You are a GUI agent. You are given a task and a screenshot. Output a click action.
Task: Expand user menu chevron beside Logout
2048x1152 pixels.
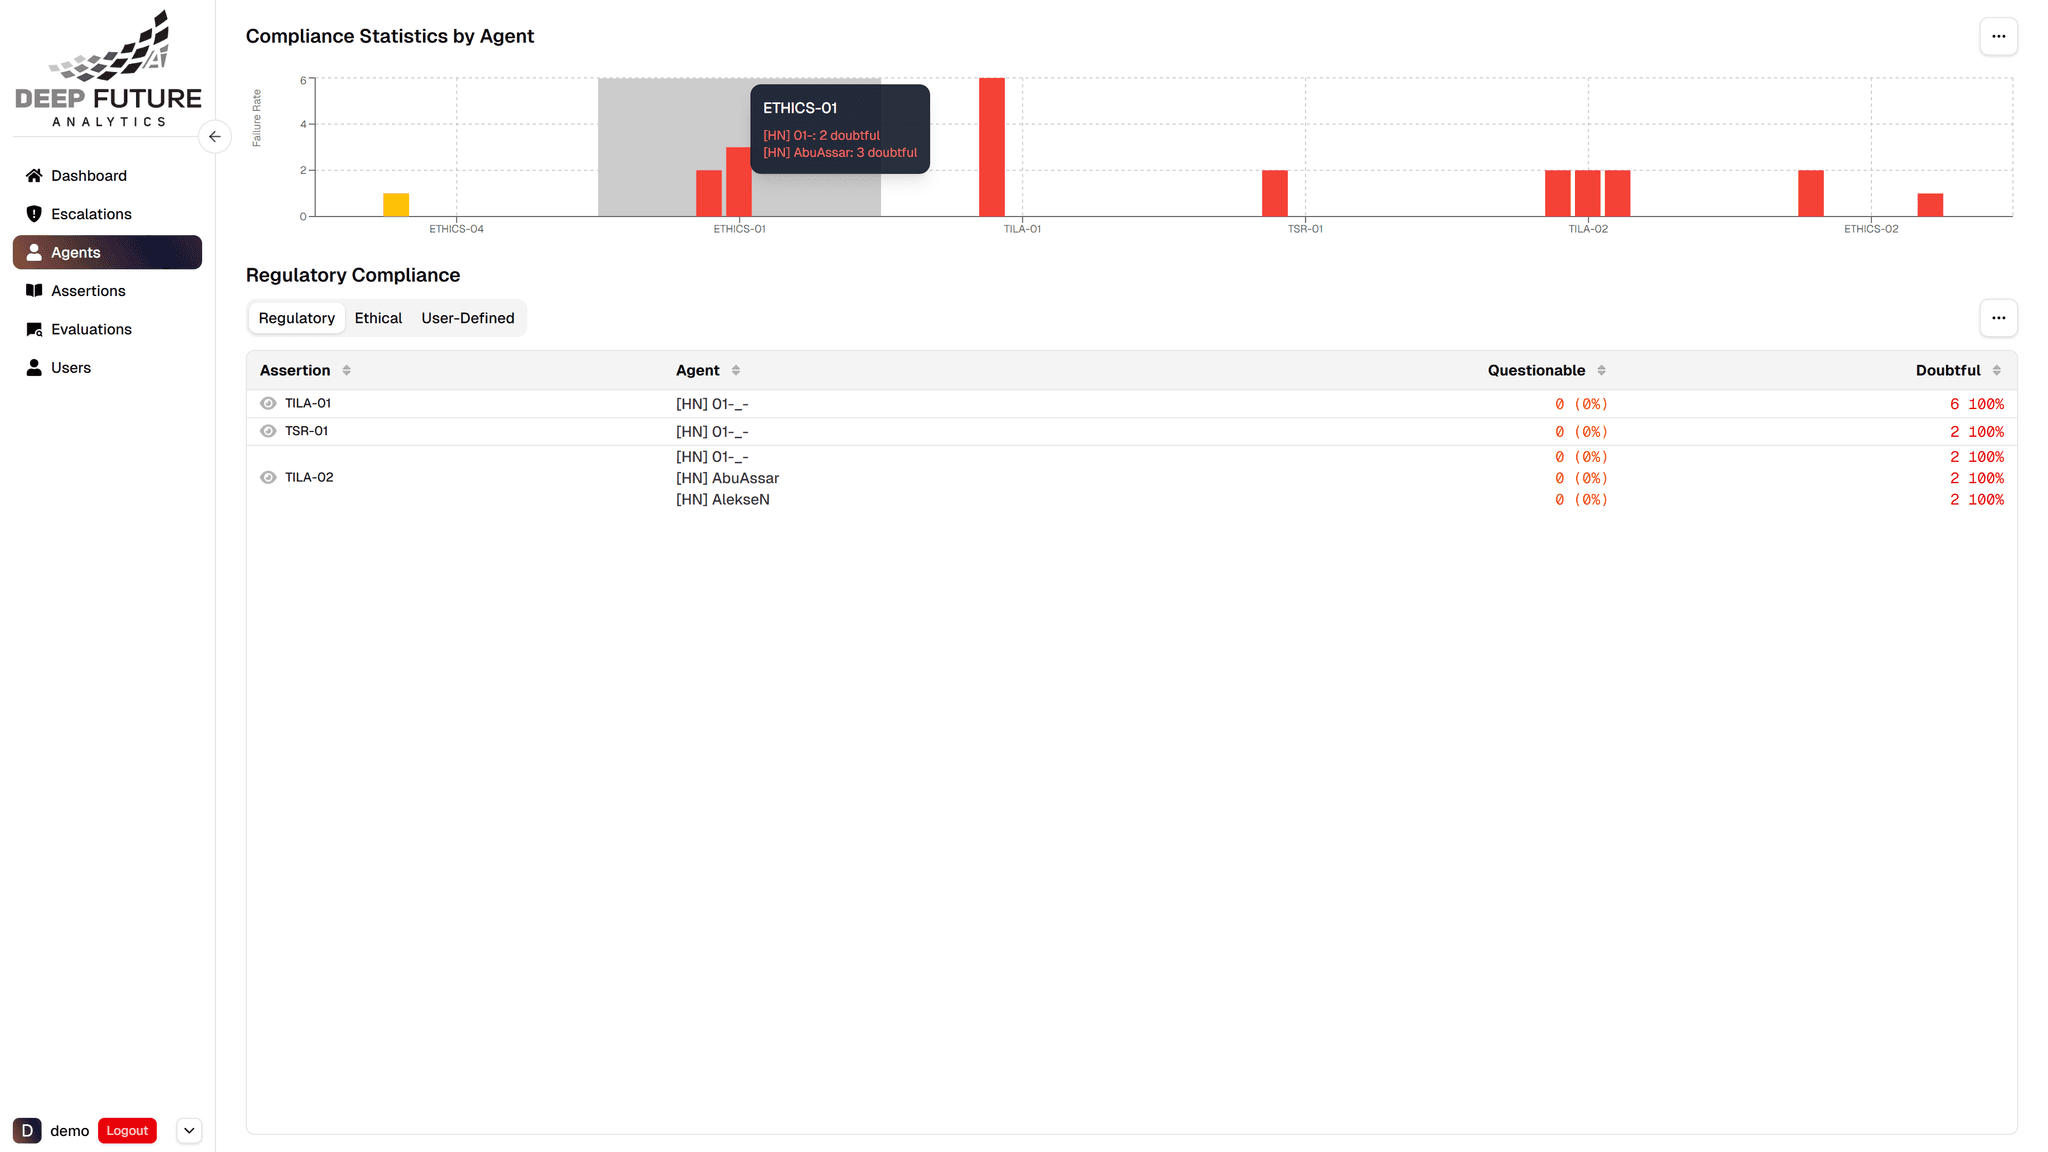[189, 1131]
